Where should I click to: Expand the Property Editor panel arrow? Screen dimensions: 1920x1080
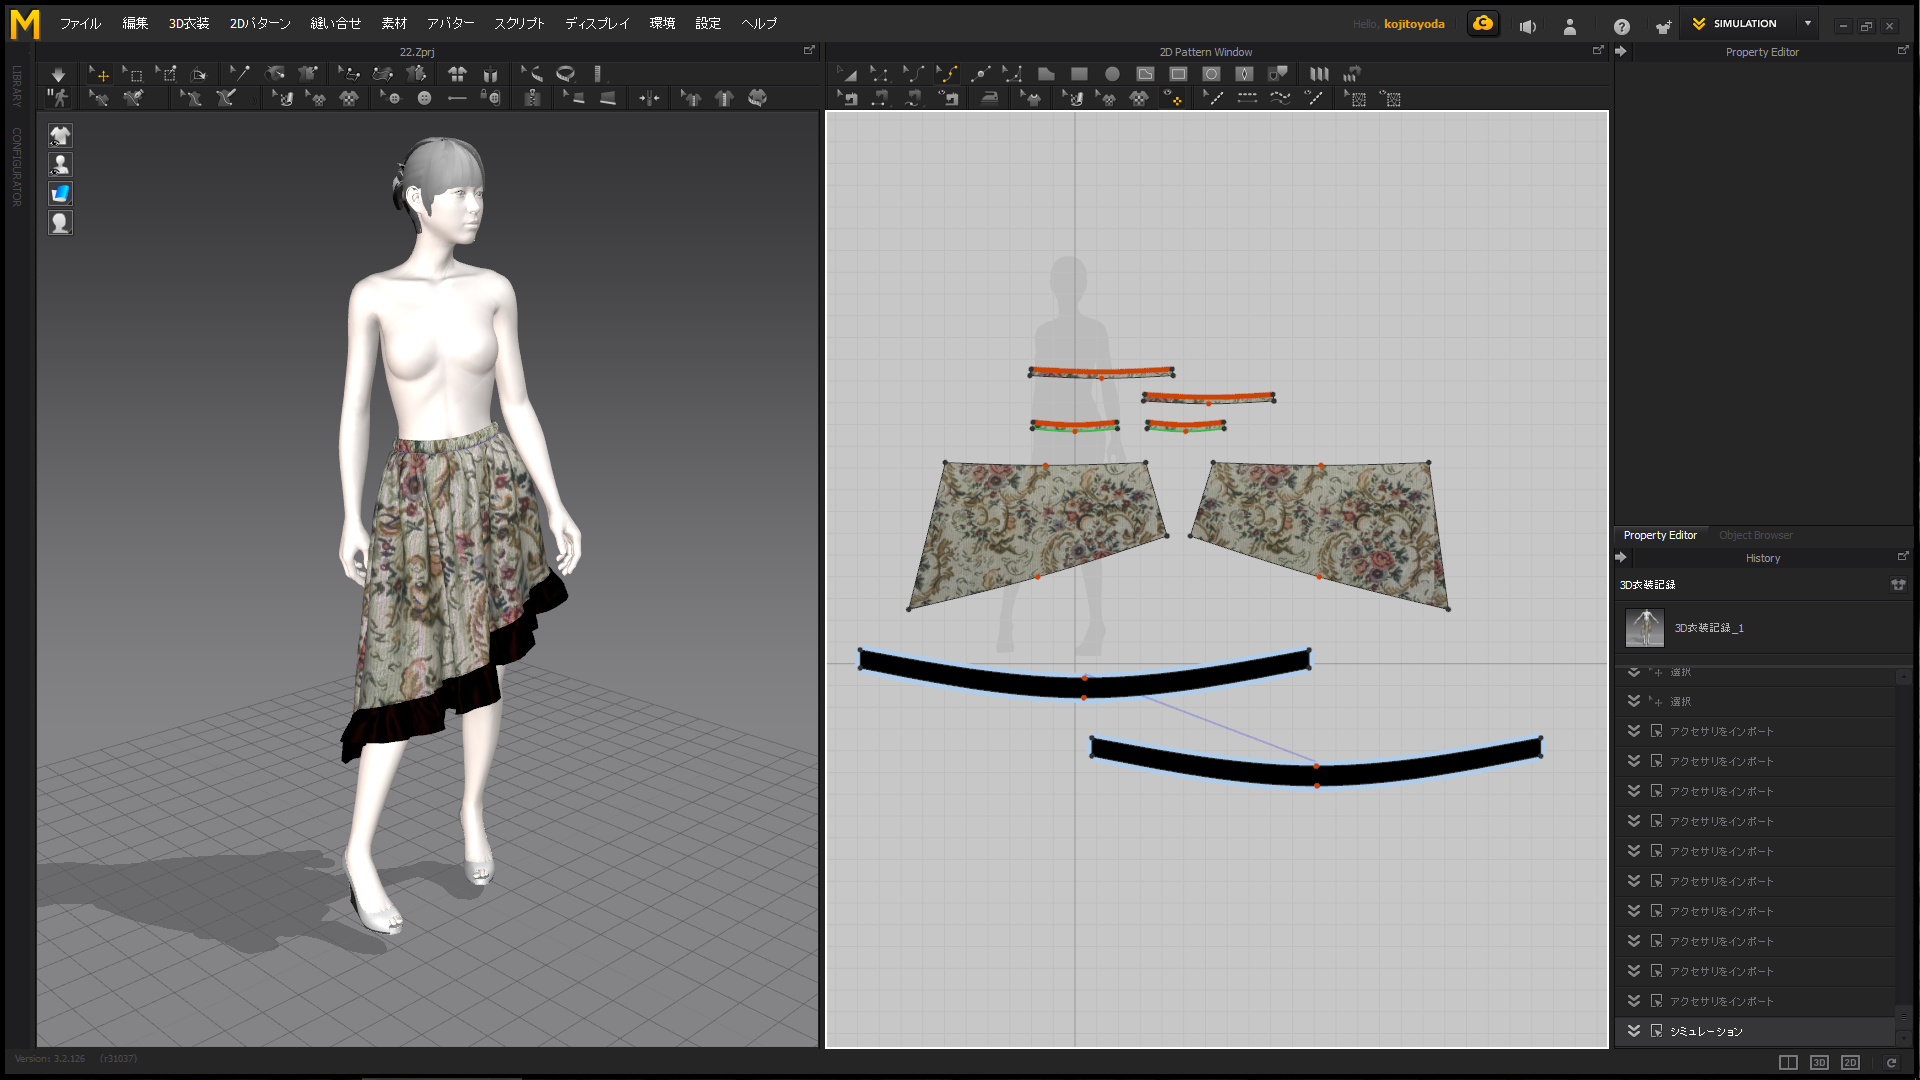click(1621, 51)
